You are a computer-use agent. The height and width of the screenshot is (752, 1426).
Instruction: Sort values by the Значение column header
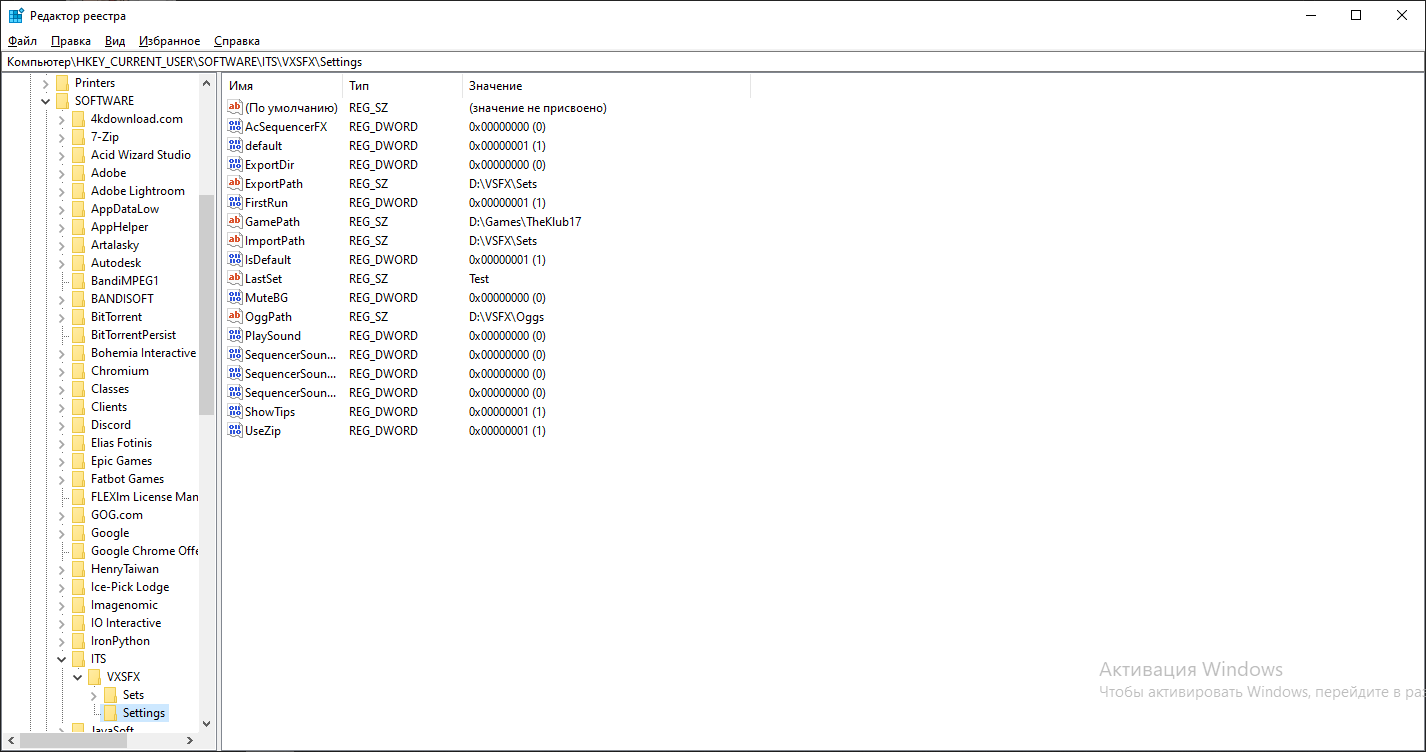(606, 86)
